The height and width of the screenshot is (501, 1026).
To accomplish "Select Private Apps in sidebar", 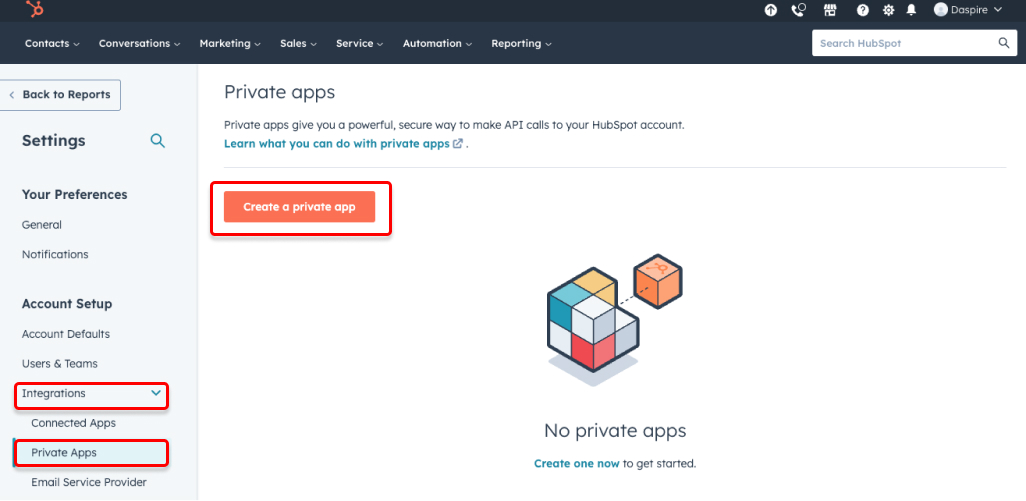I will point(91,453).
